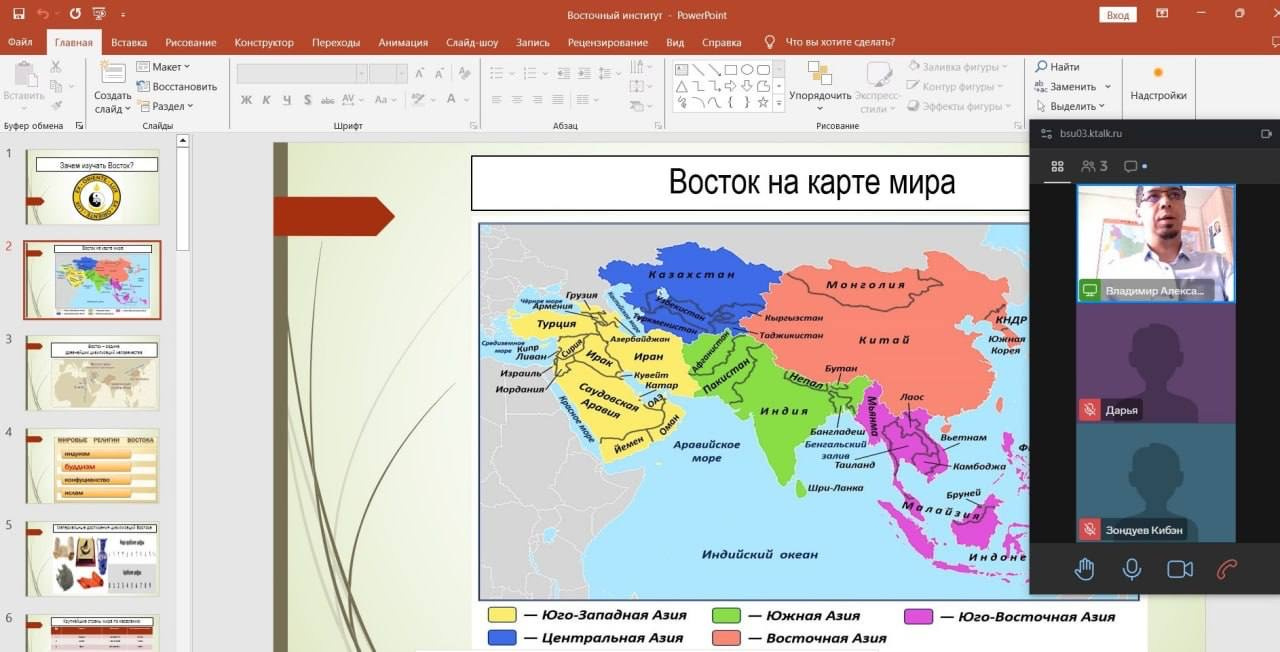
Task: Toggle camera in the call controls
Action: (x=1180, y=569)
